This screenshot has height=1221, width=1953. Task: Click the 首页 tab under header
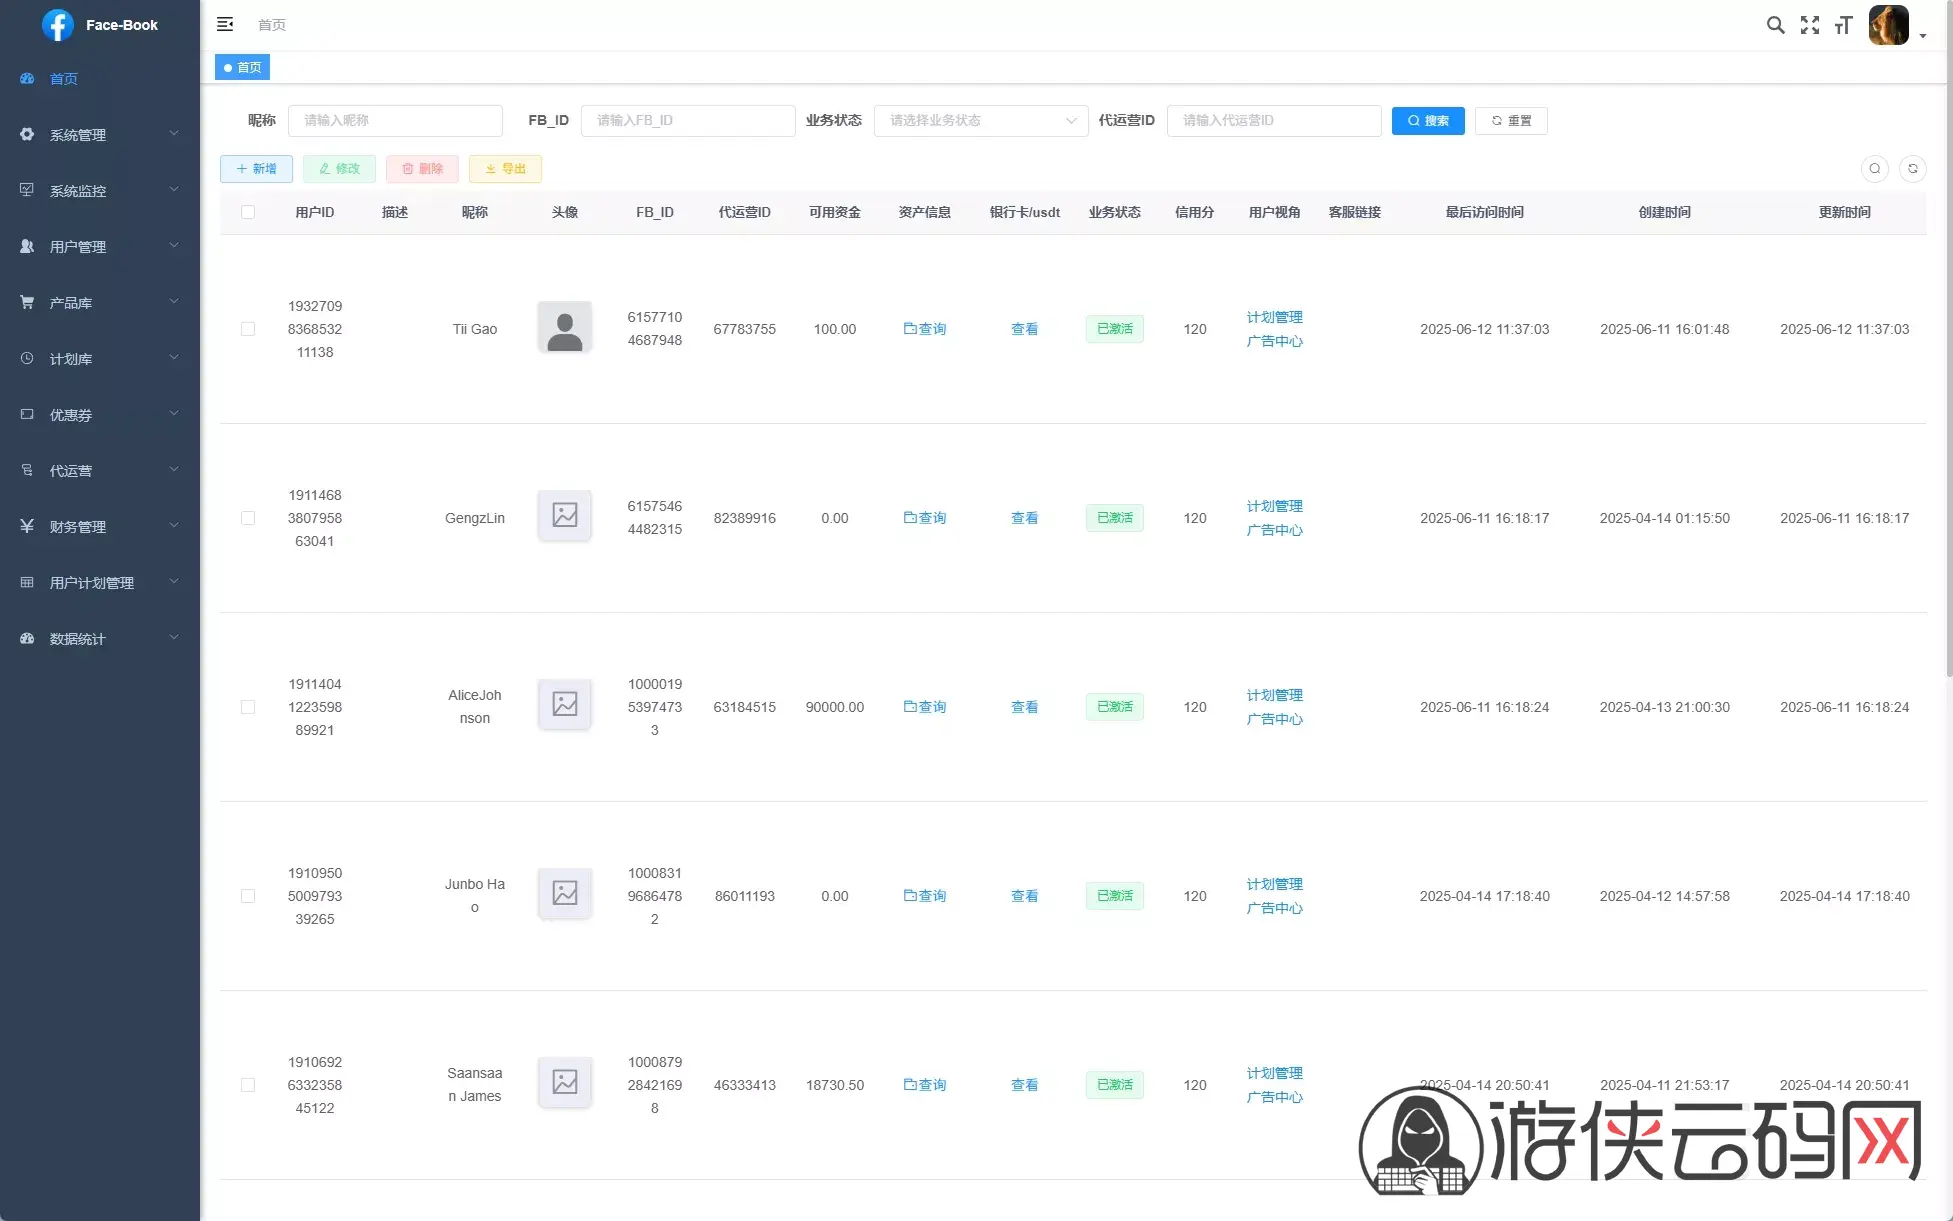pos(243,67)
